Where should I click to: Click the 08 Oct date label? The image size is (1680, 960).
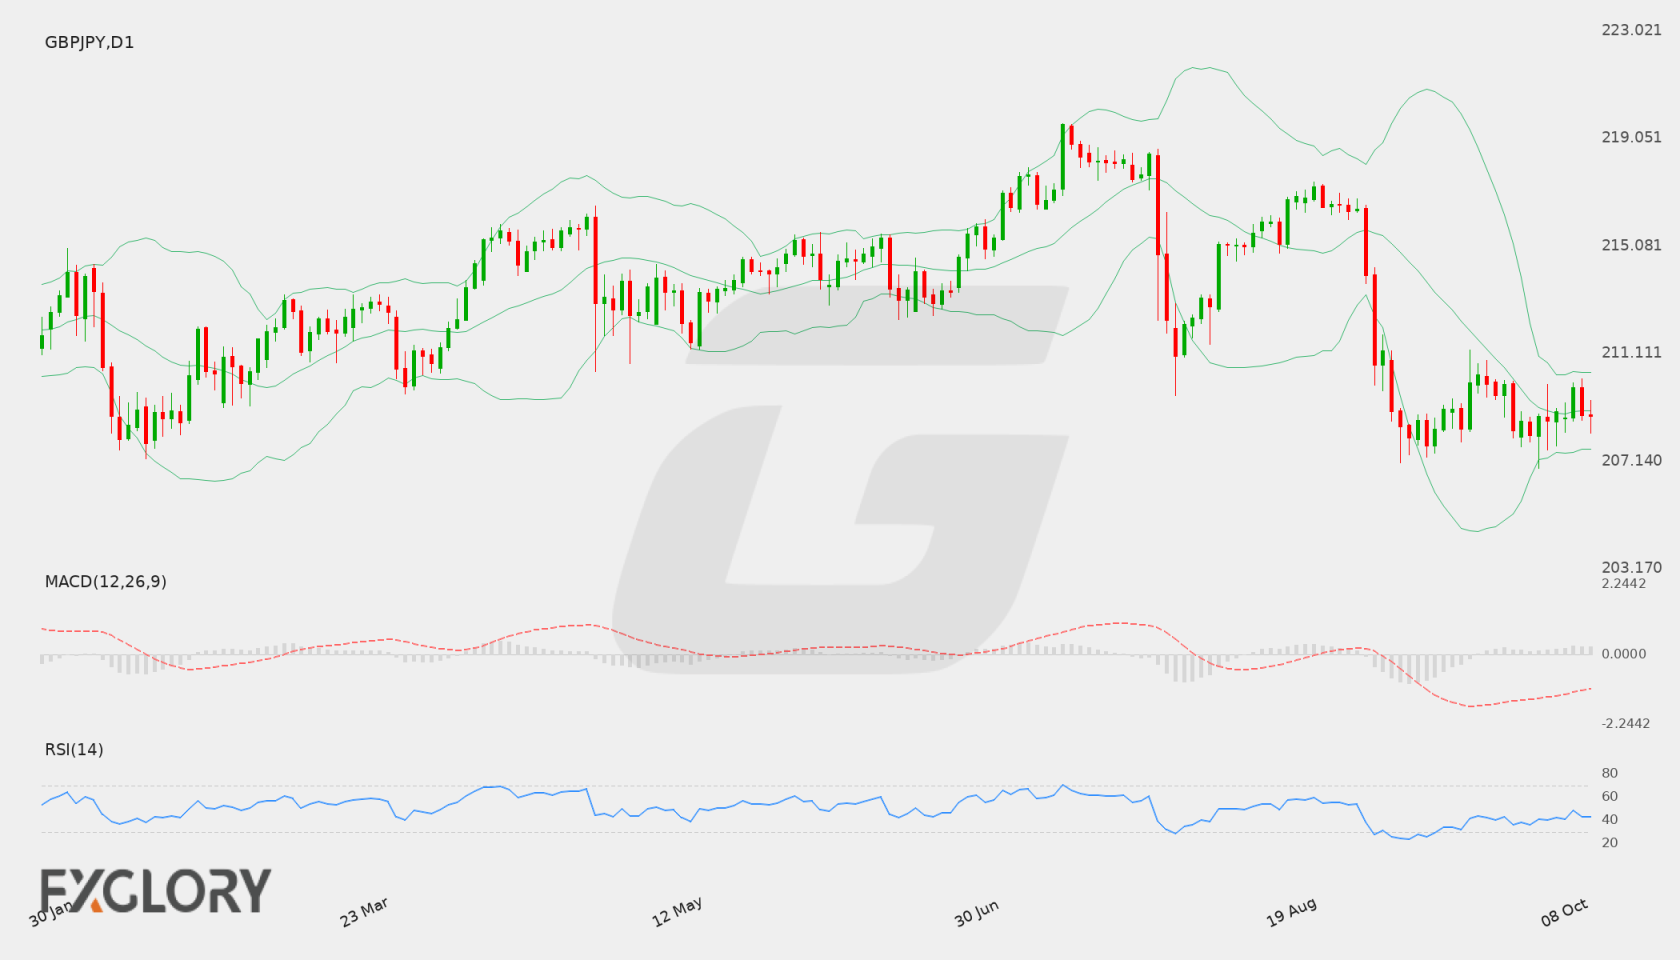coord(1564,912)
